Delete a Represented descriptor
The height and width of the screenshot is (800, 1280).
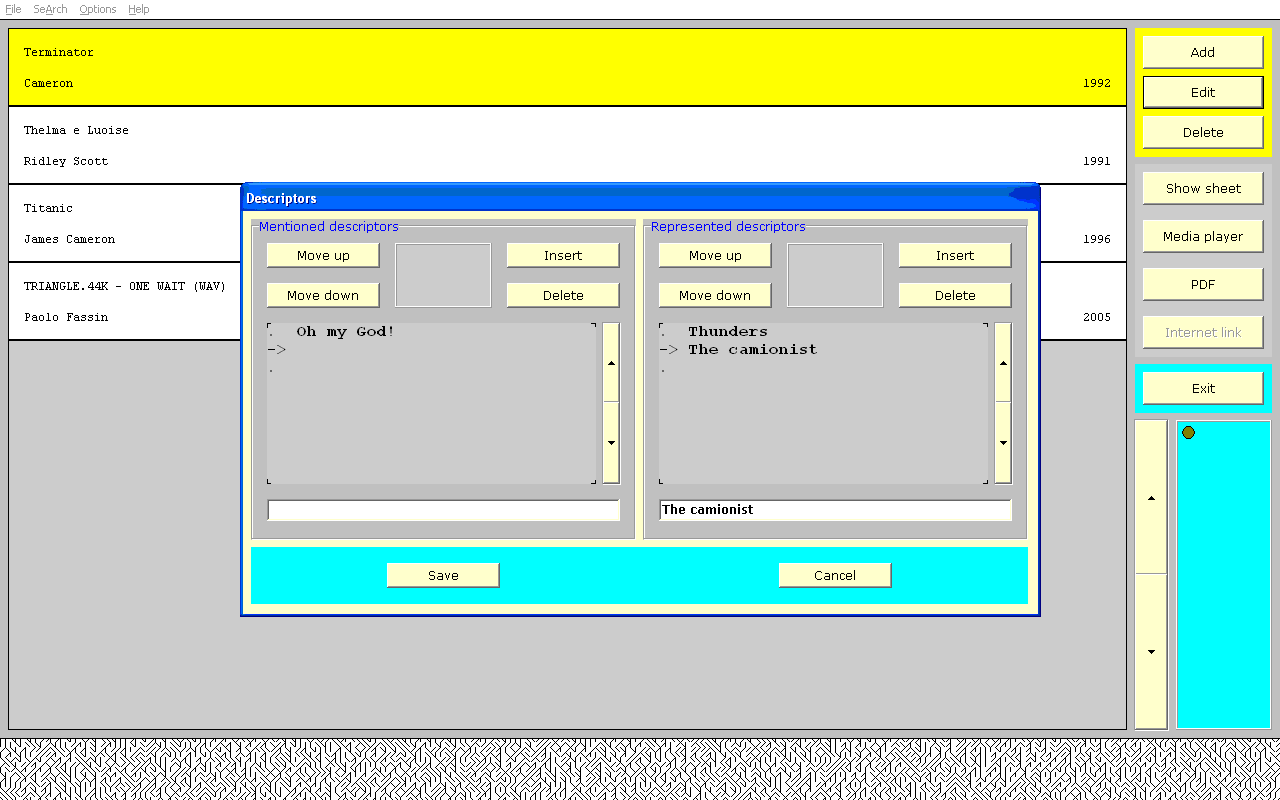click(955, 295)
